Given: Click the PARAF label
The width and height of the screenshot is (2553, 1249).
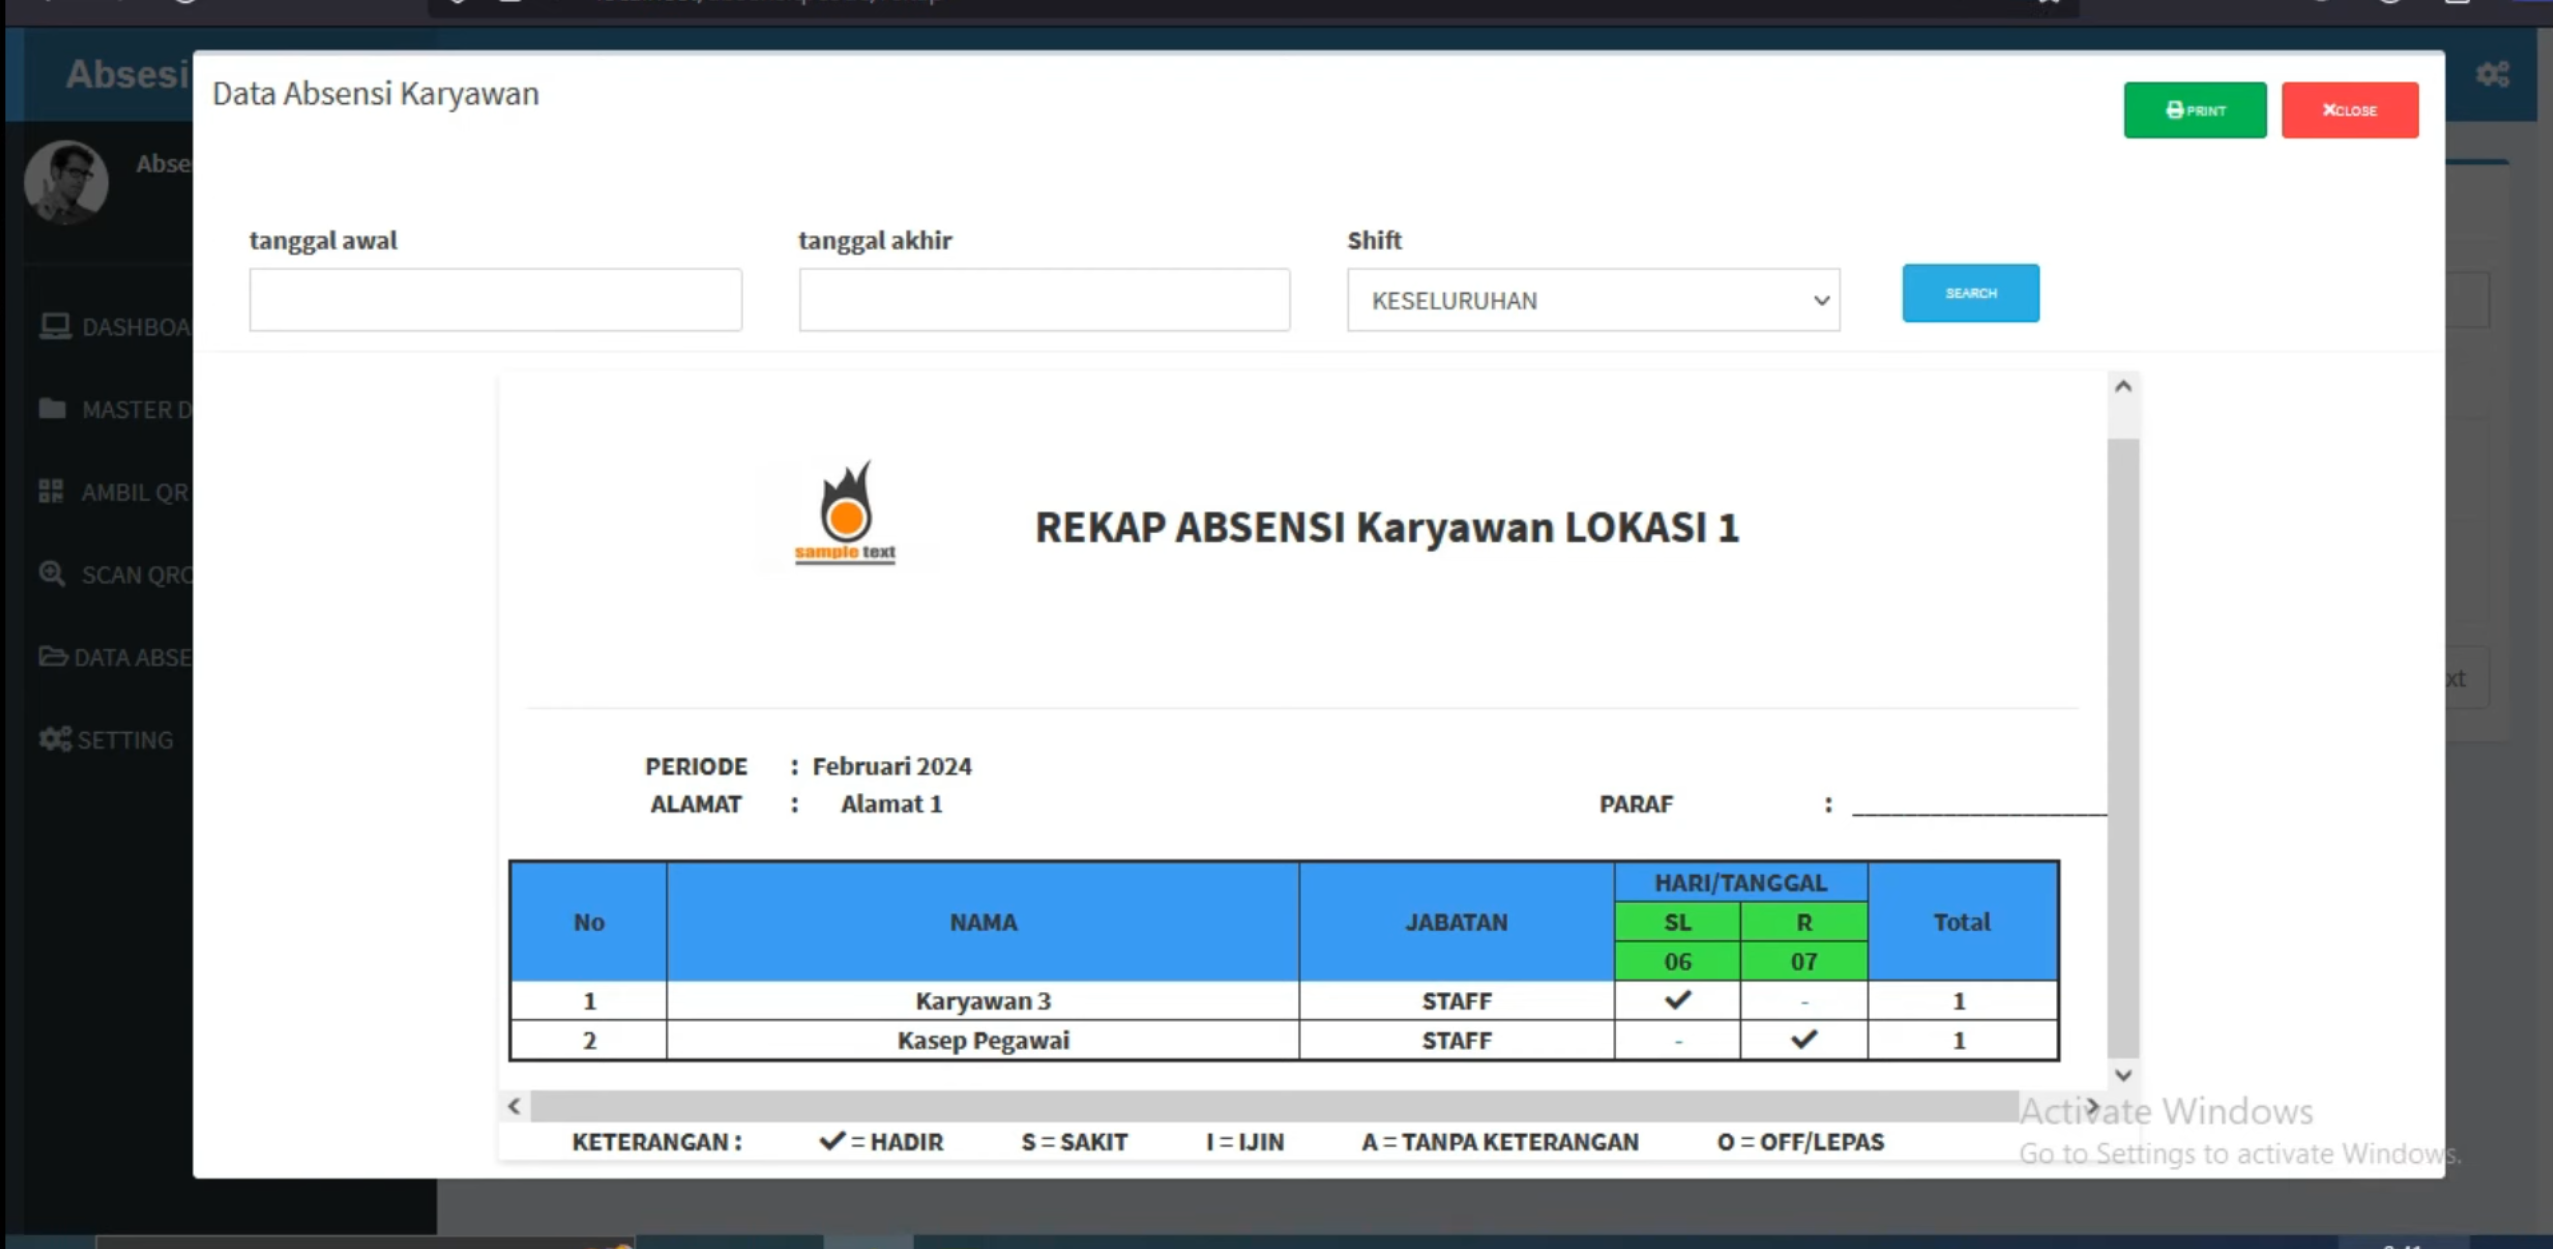Looking at the screenshot, I should click(1635, 804).
